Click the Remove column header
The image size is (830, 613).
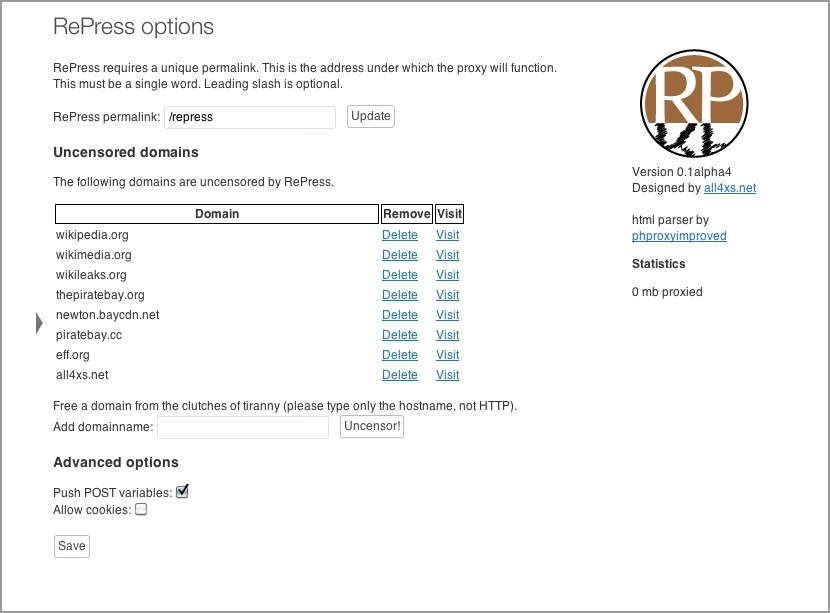407,214
